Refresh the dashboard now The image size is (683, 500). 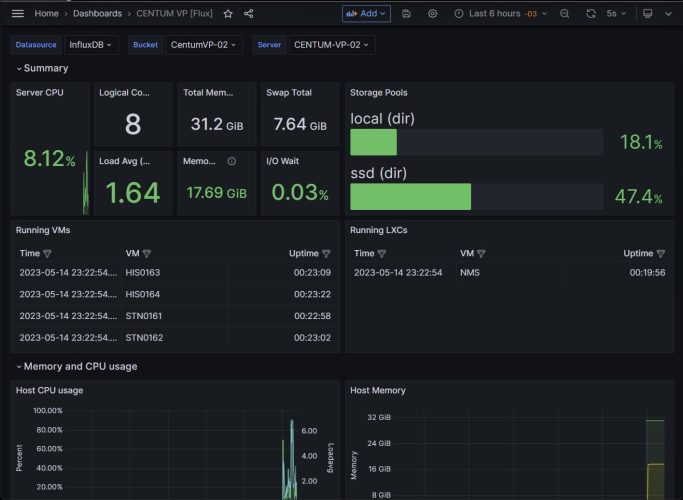pyautogui.click(x=591, y=14)
